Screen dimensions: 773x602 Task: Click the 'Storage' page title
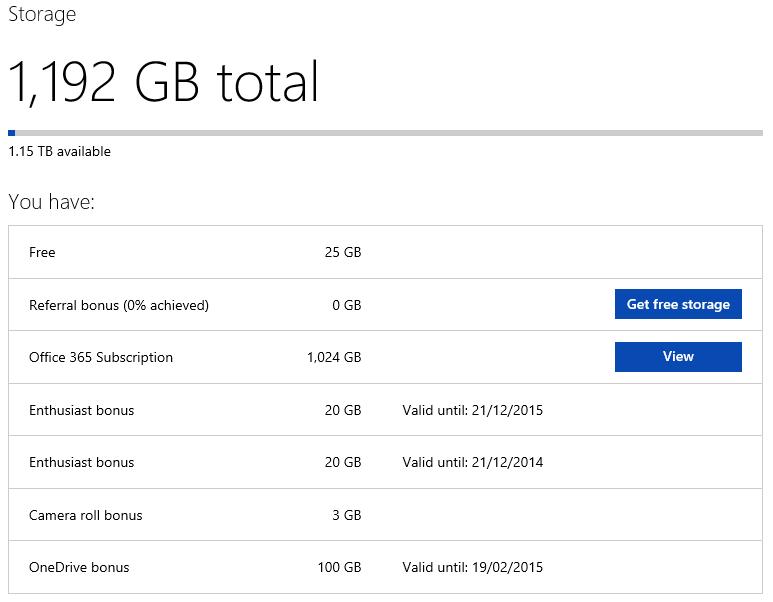click(42, 14)
